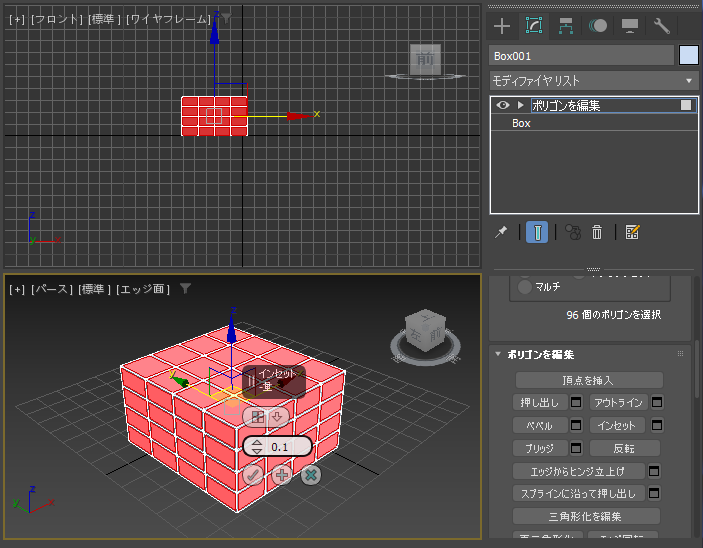This screenshot has width=703, height=548.
Task: Expand the ポリゴンを編集 modifier sub-objects
Action: pyautogui.click(x=521, y=105)
